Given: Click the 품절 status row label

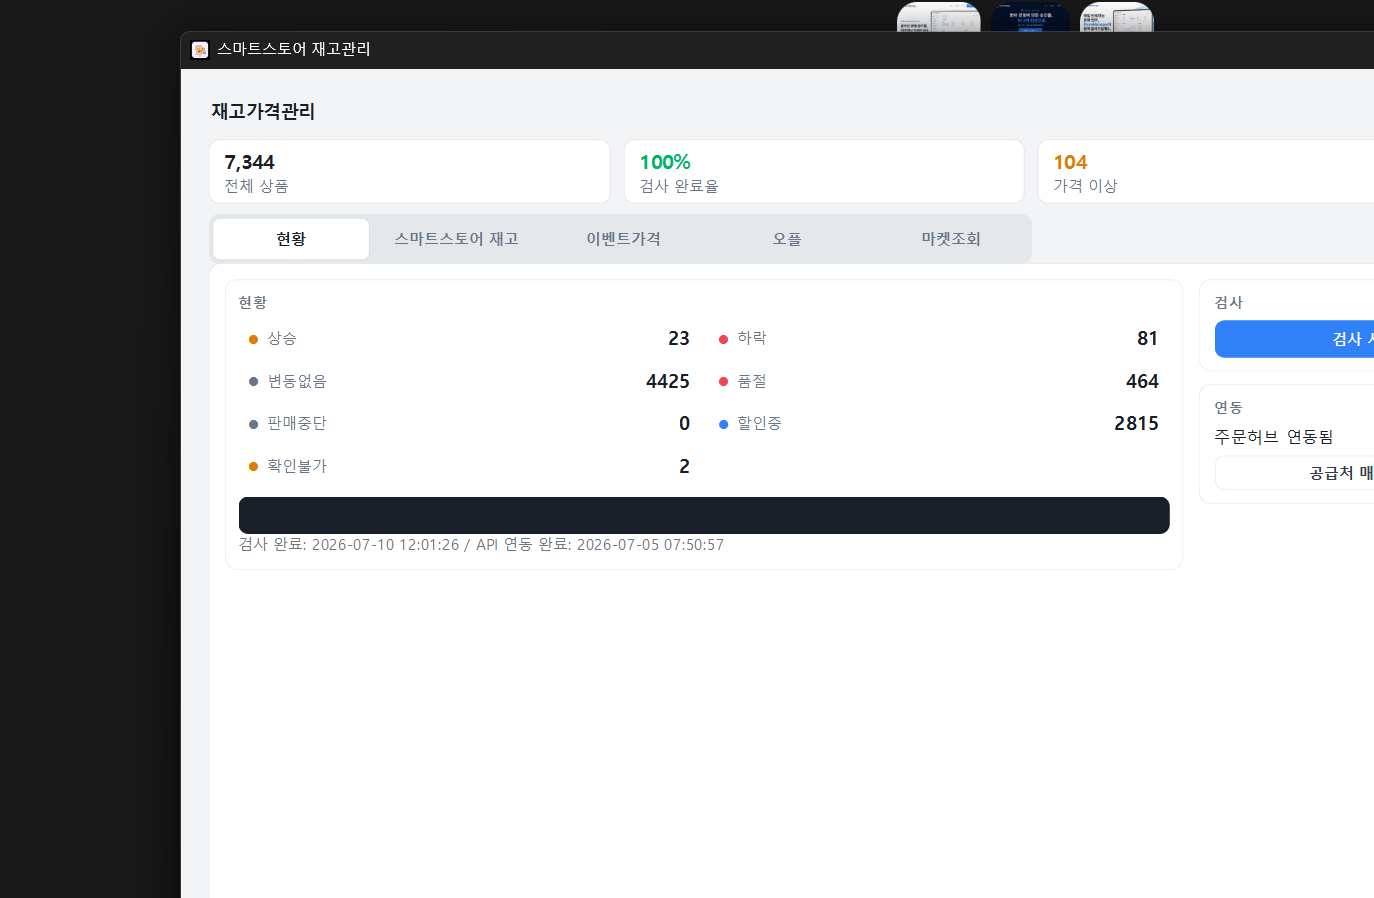Looking at the screenshot, I should (x=752, y=381).
